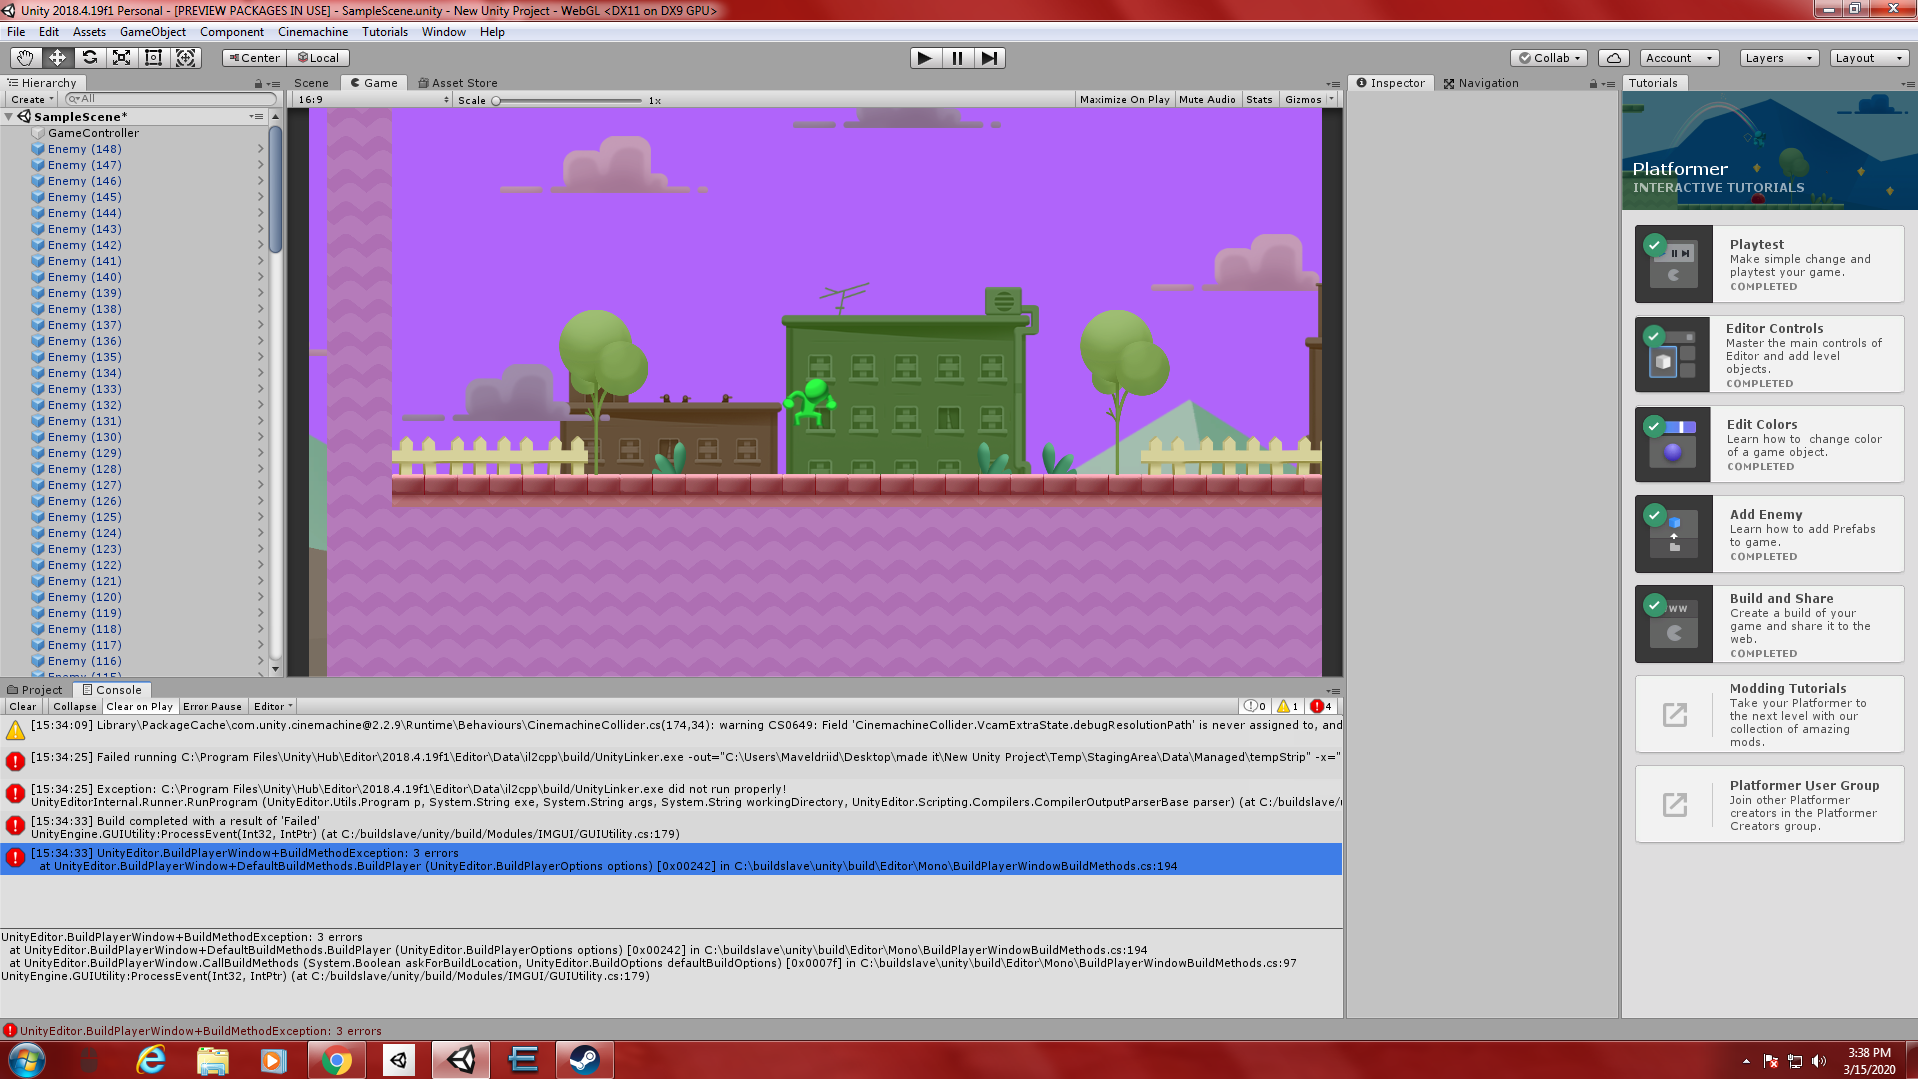Open the Build and Share tutorial
Image resolution: width=1918 pixels, height=1079 pixels.
1769,624
